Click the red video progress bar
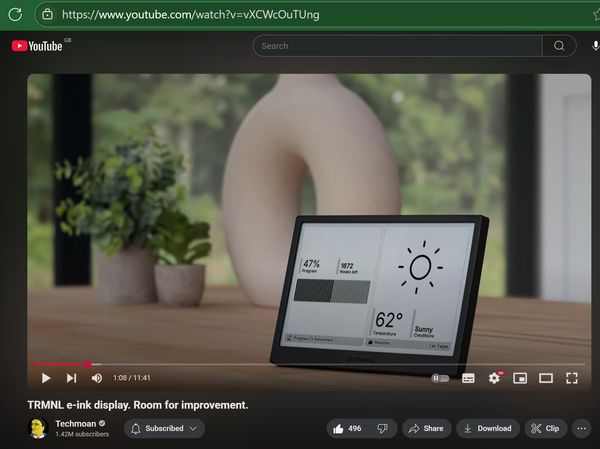This screenshot has height=449, width=600. click(60, 364)
